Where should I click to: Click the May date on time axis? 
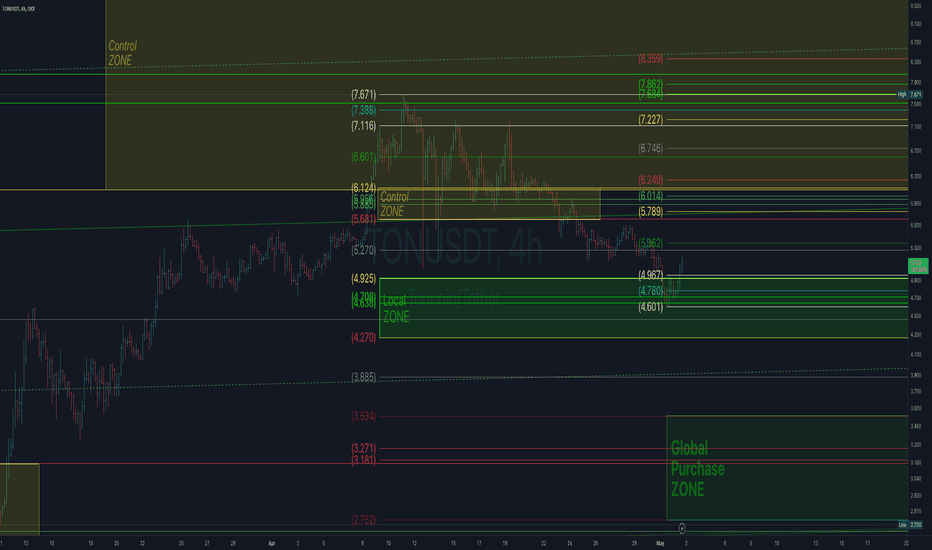660,543
